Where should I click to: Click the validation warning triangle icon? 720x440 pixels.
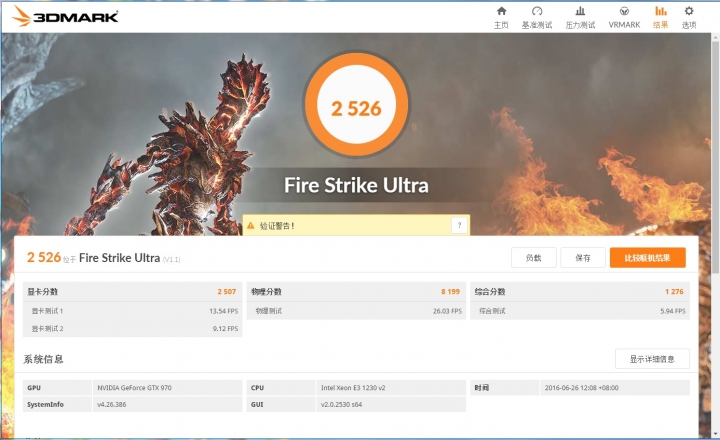click(251, 226)
